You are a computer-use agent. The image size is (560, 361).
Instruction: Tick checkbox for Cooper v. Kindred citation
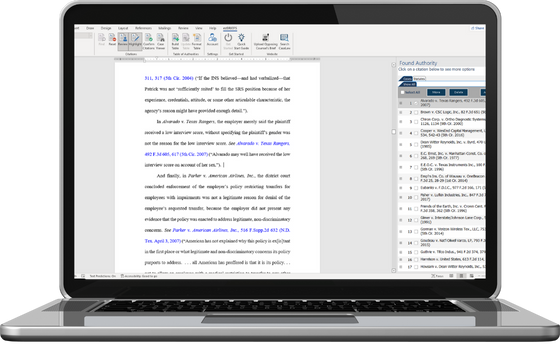coord(416,133)
